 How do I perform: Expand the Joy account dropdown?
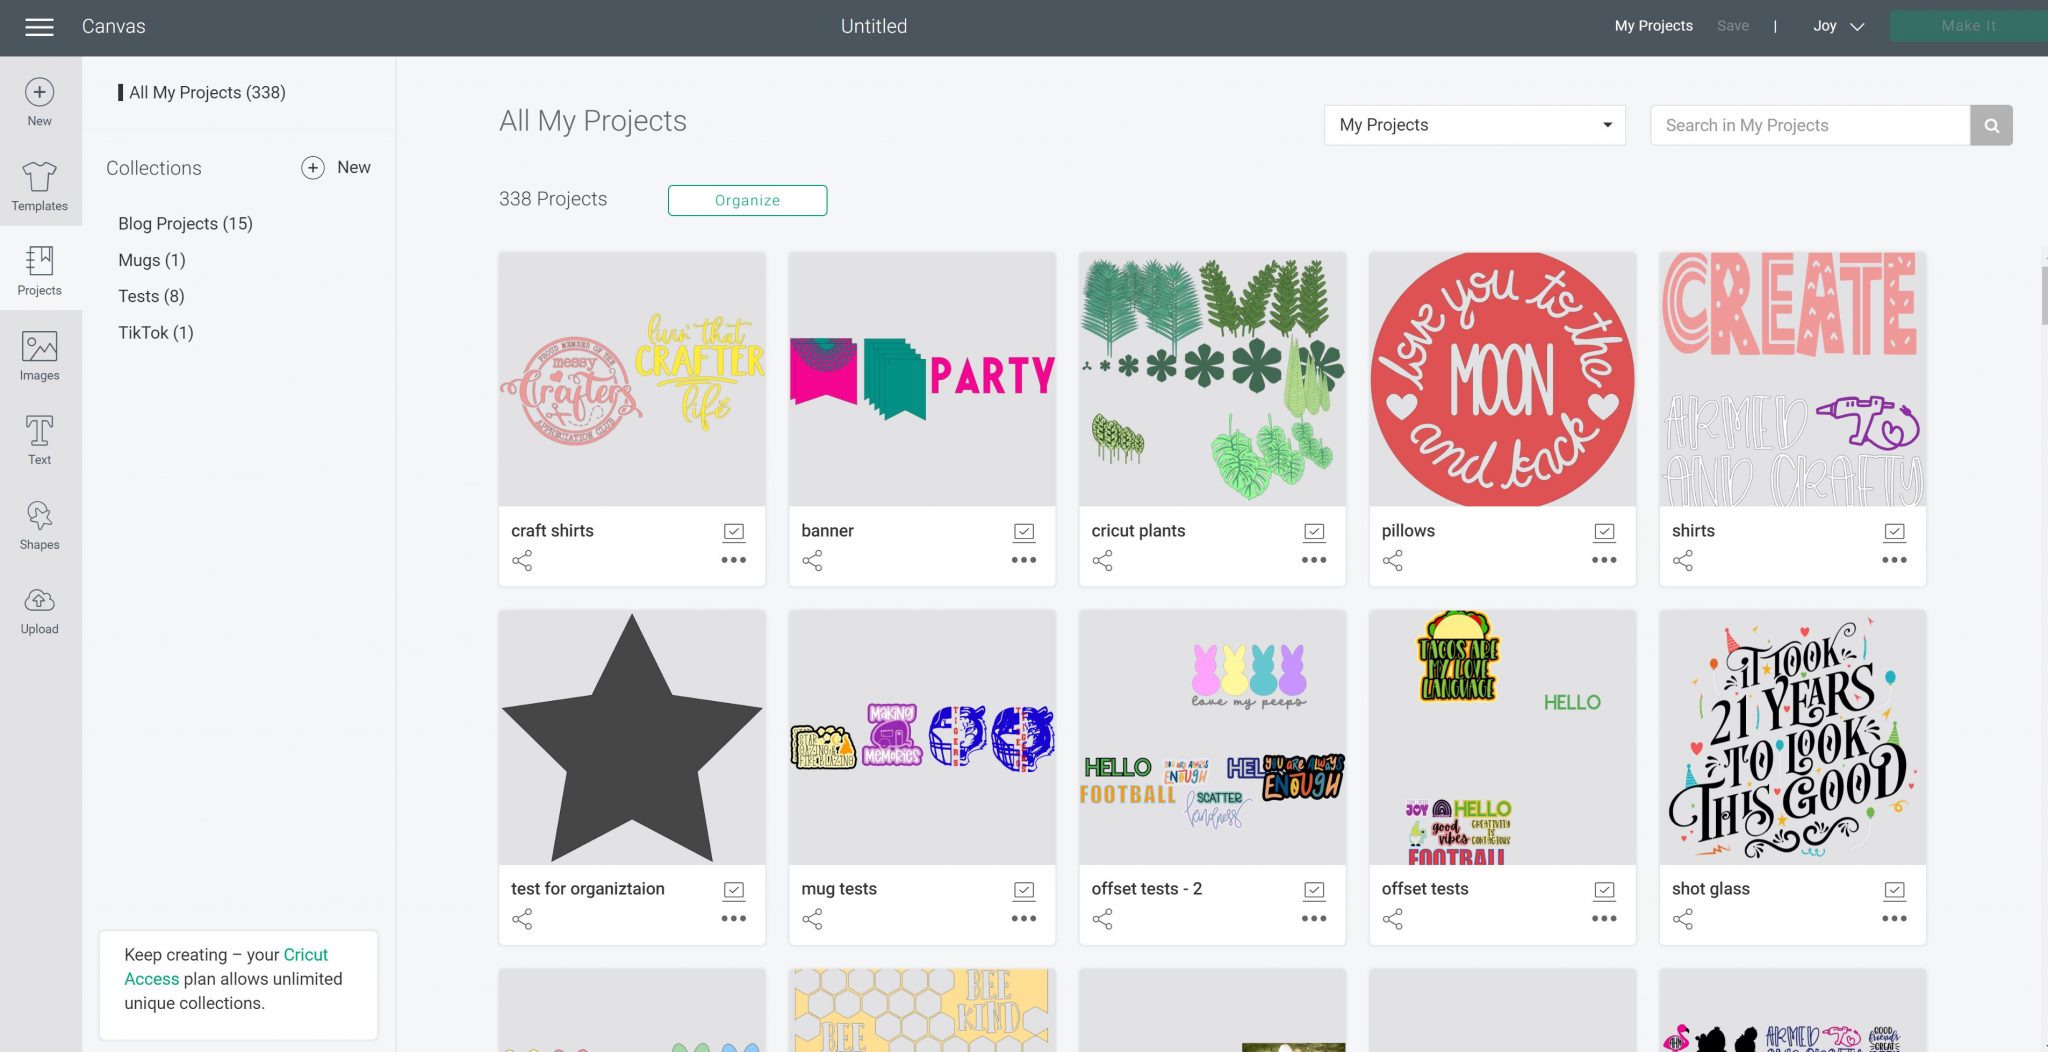tap(1838, 26)
